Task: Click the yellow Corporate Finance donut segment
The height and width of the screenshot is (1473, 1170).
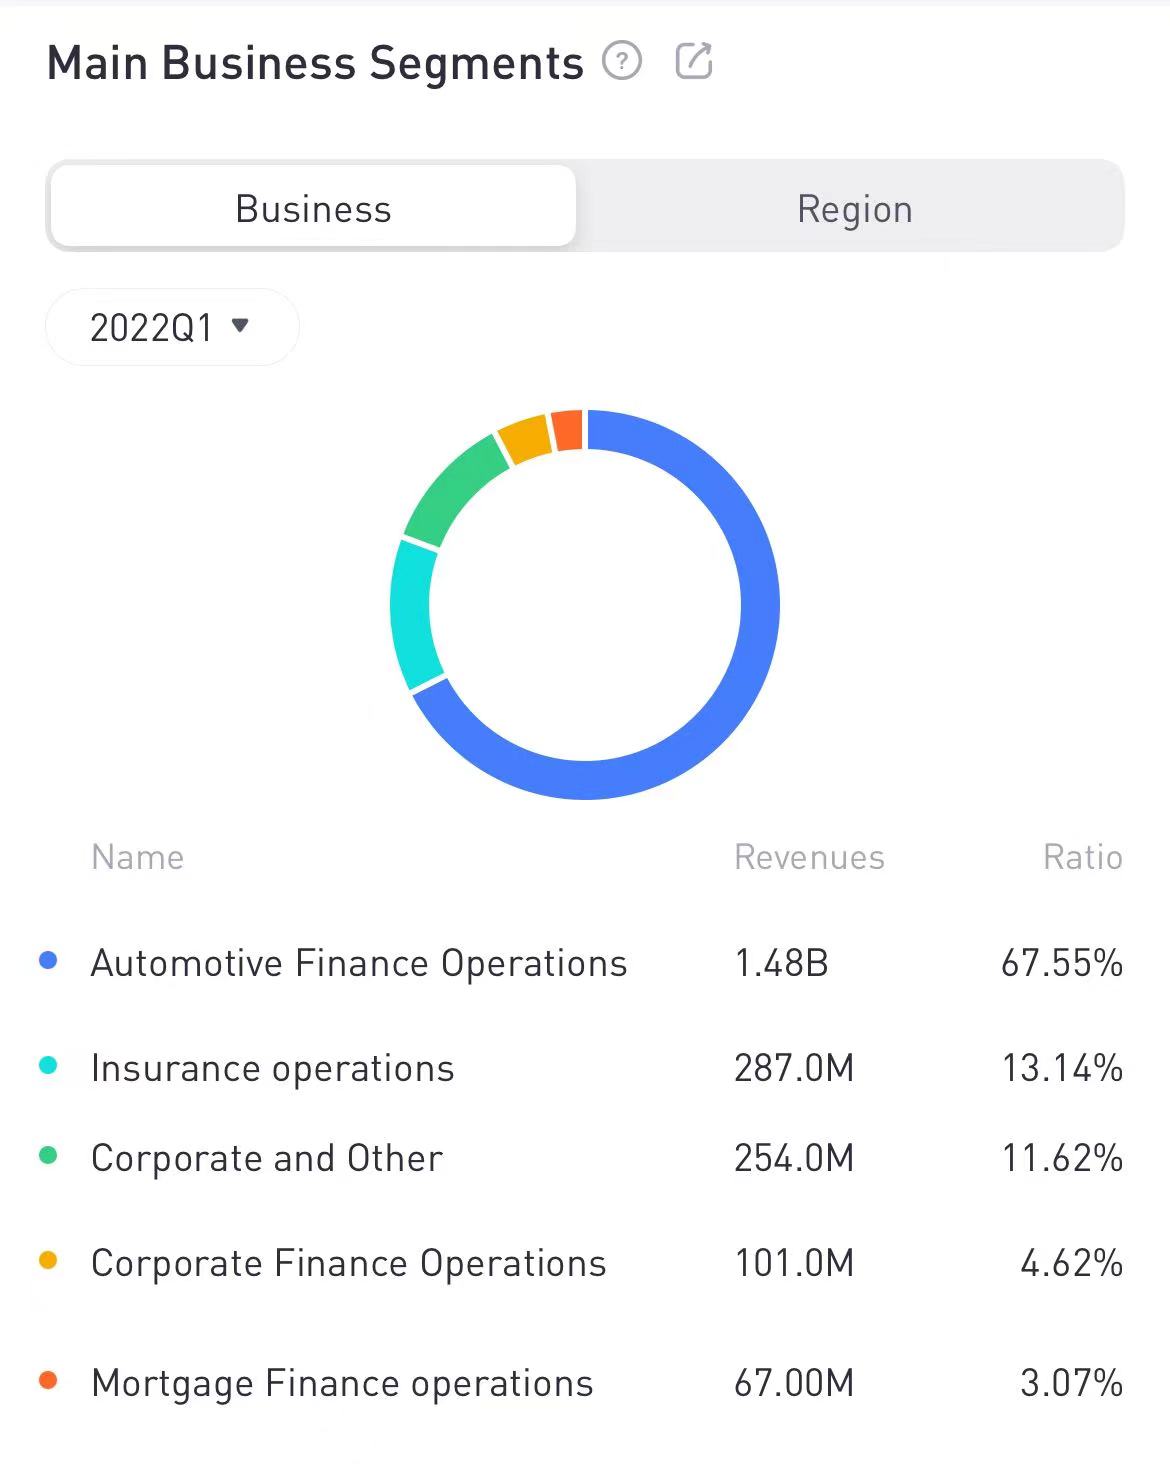Action: [x=525, y=437]
